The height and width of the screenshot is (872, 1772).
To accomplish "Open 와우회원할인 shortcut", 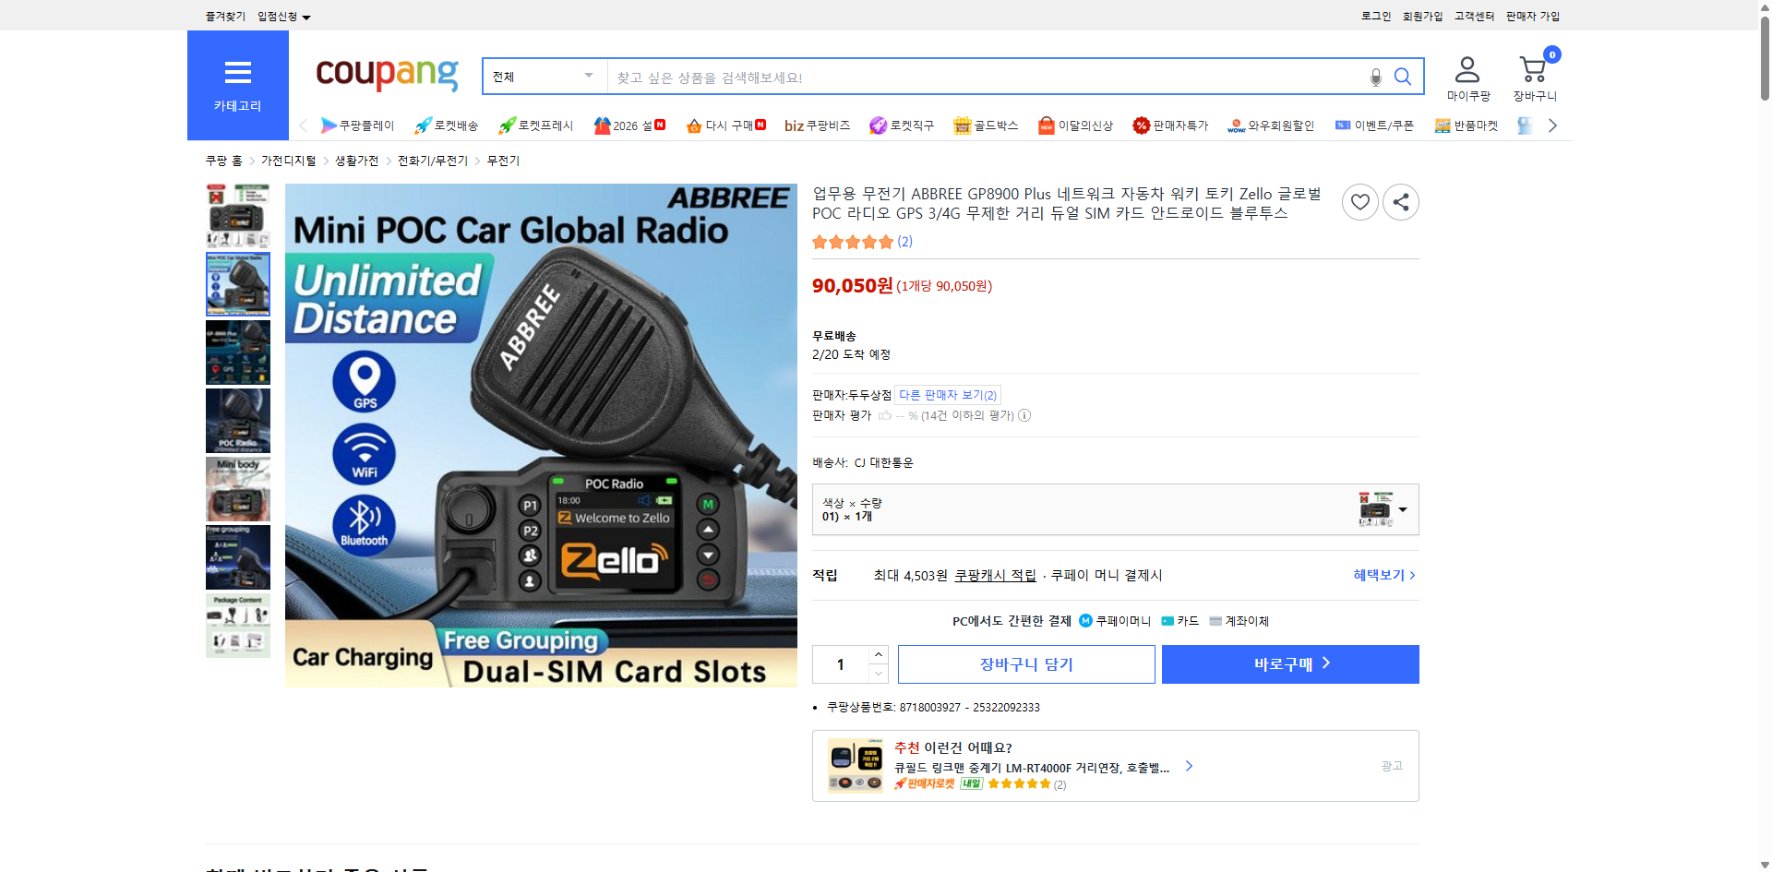I will [x=1271, y=125].
